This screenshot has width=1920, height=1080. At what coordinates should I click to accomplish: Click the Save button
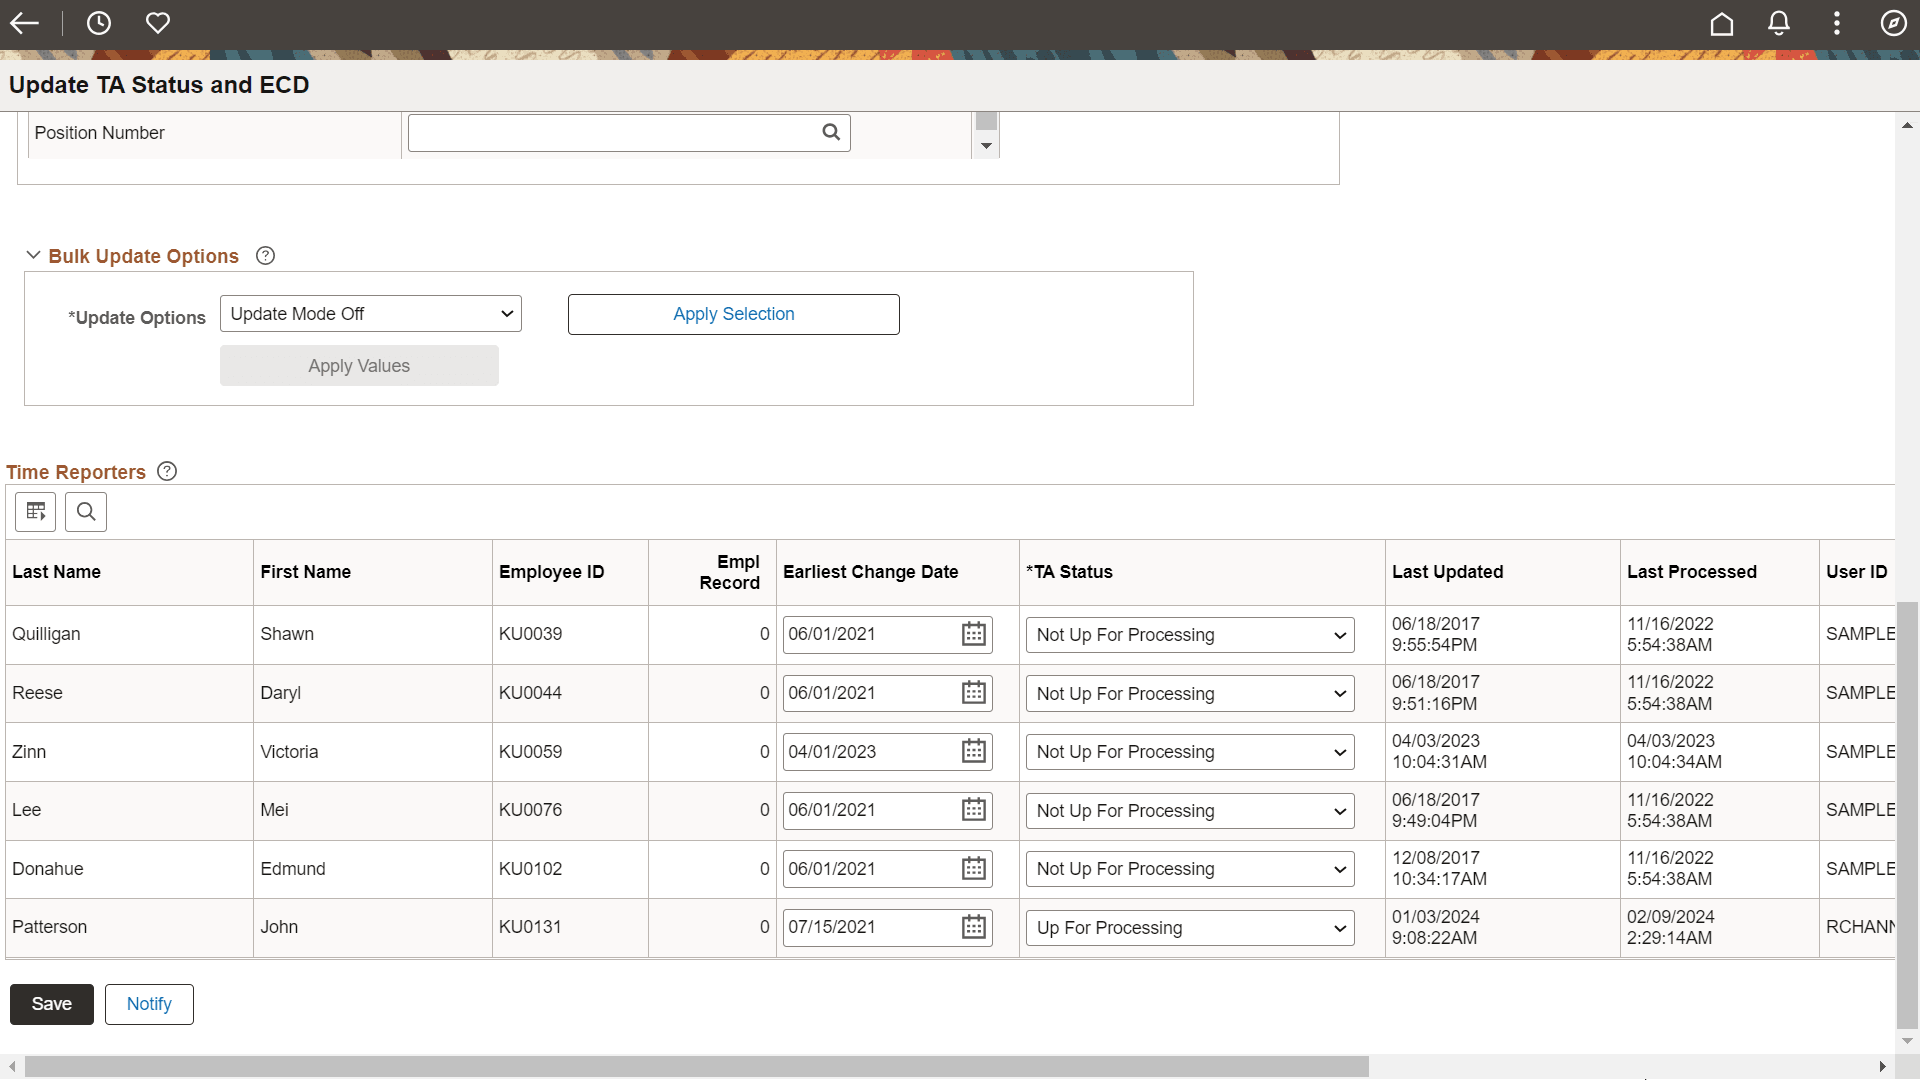51,1004
